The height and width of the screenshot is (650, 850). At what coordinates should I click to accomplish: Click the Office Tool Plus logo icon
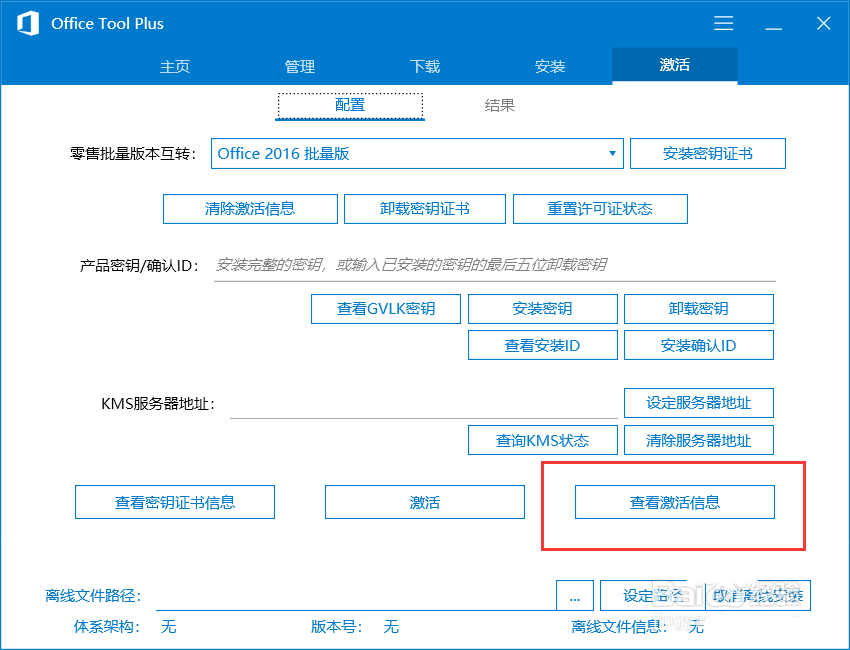(x=28, y=24)
